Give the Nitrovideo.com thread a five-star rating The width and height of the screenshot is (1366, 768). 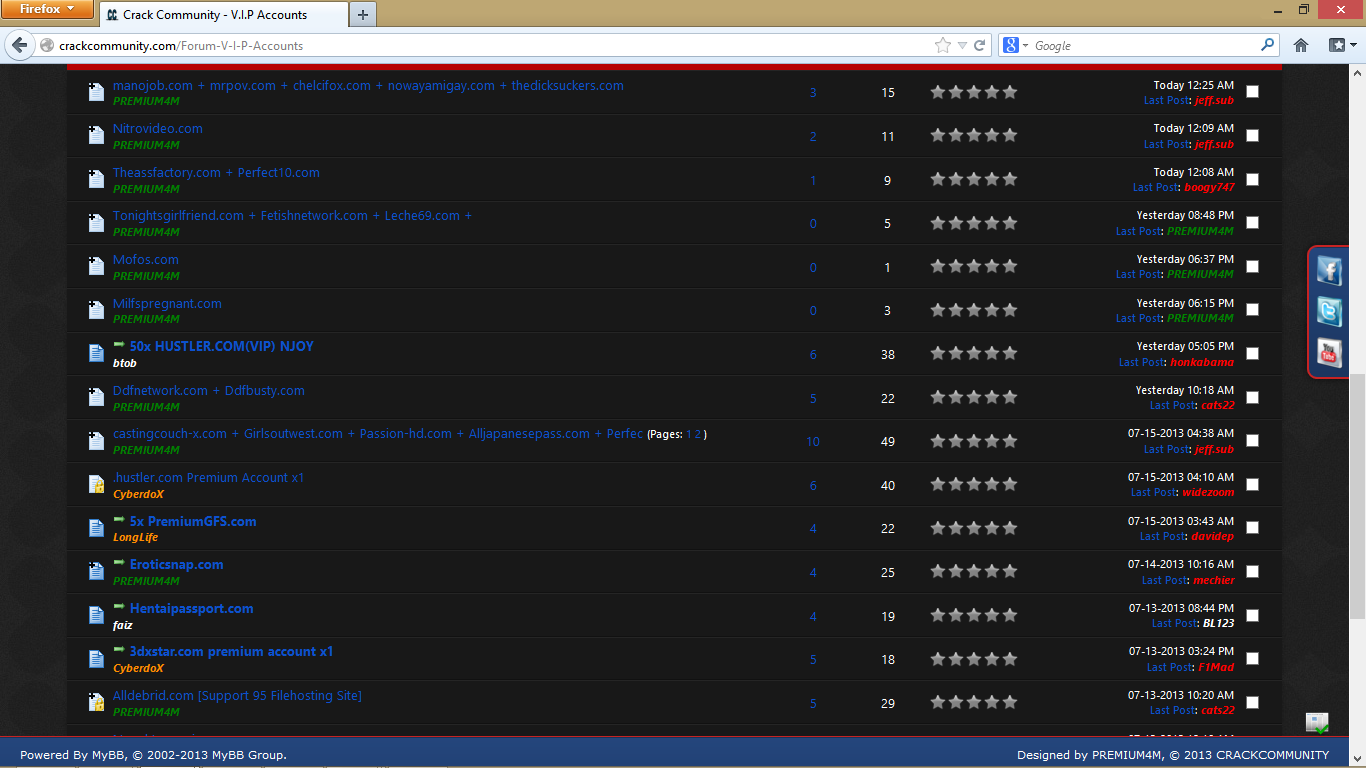(x=1009, y=136)
